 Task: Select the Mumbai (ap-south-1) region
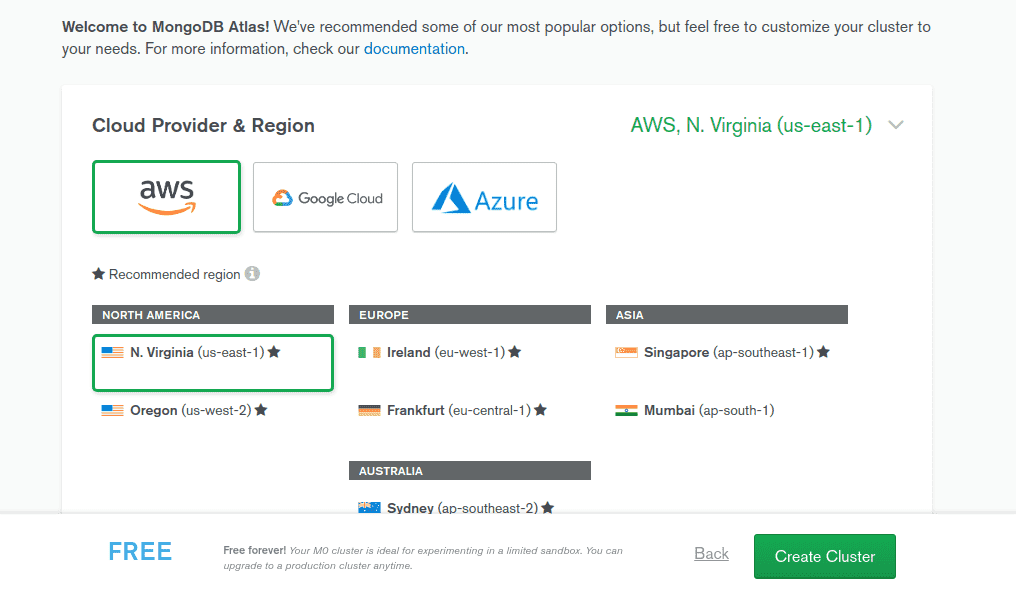point(726,410)
